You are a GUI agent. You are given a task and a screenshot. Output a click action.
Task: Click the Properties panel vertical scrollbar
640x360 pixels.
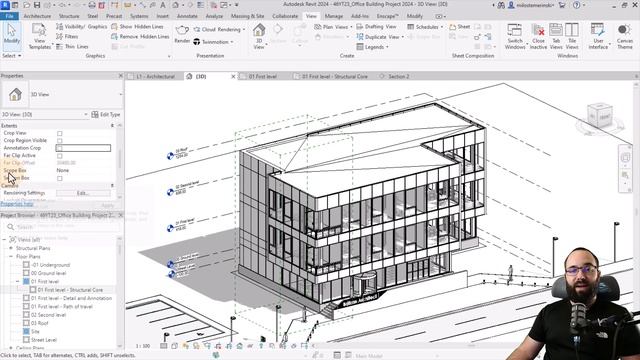[120, 159]
